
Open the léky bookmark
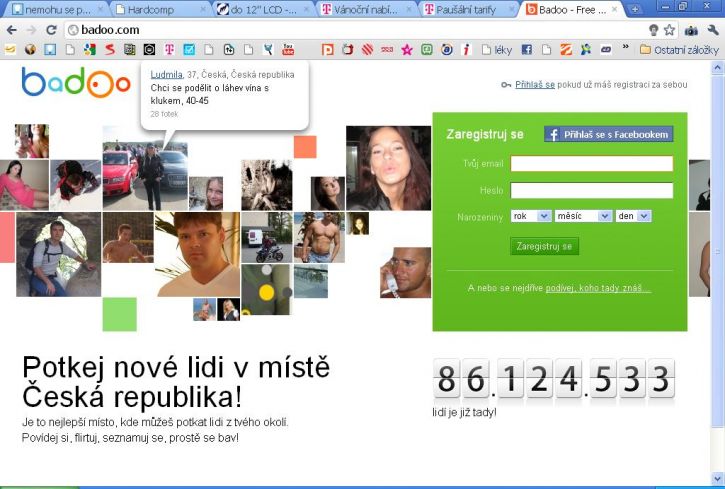[497, 50]
